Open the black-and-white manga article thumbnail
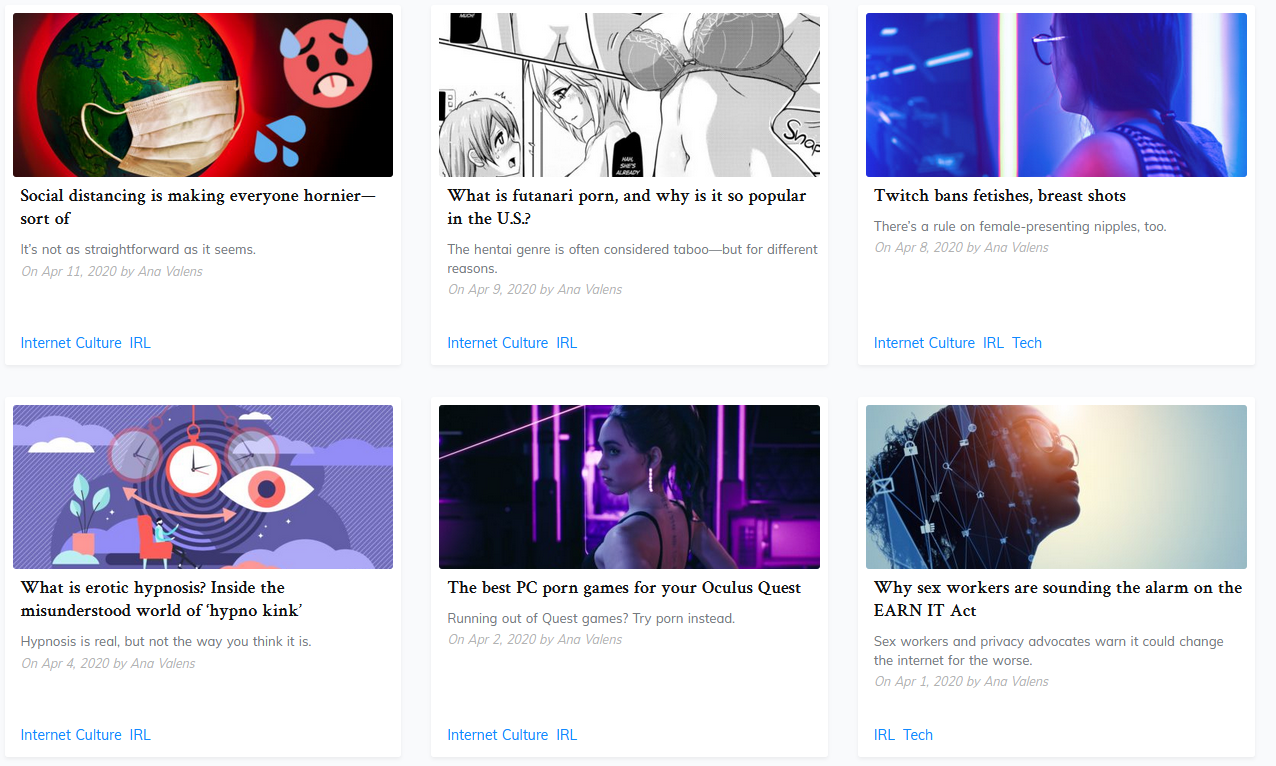 [x=629, y=95]
